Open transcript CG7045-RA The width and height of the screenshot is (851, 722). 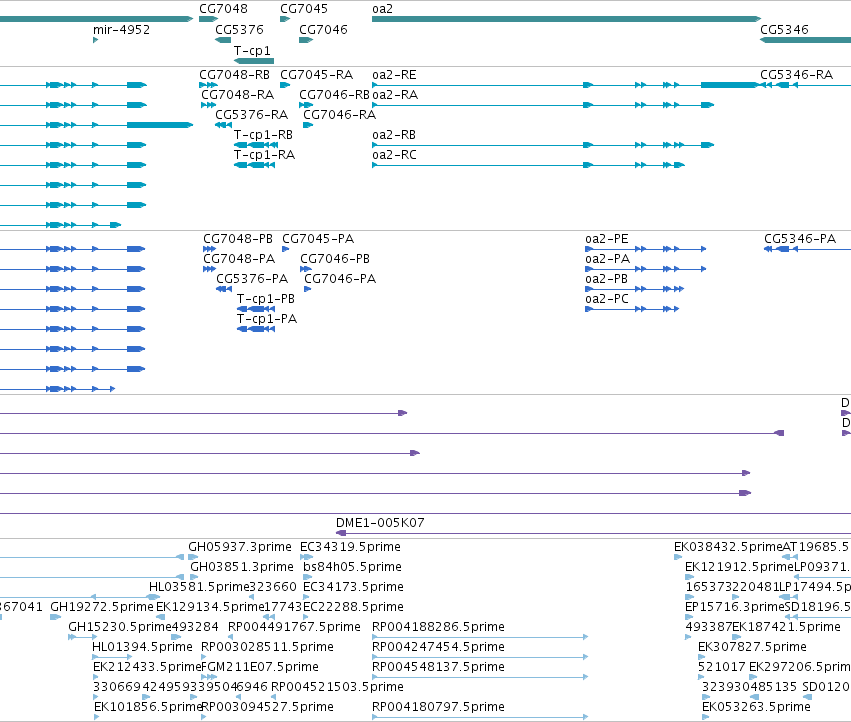click(316, 74)
